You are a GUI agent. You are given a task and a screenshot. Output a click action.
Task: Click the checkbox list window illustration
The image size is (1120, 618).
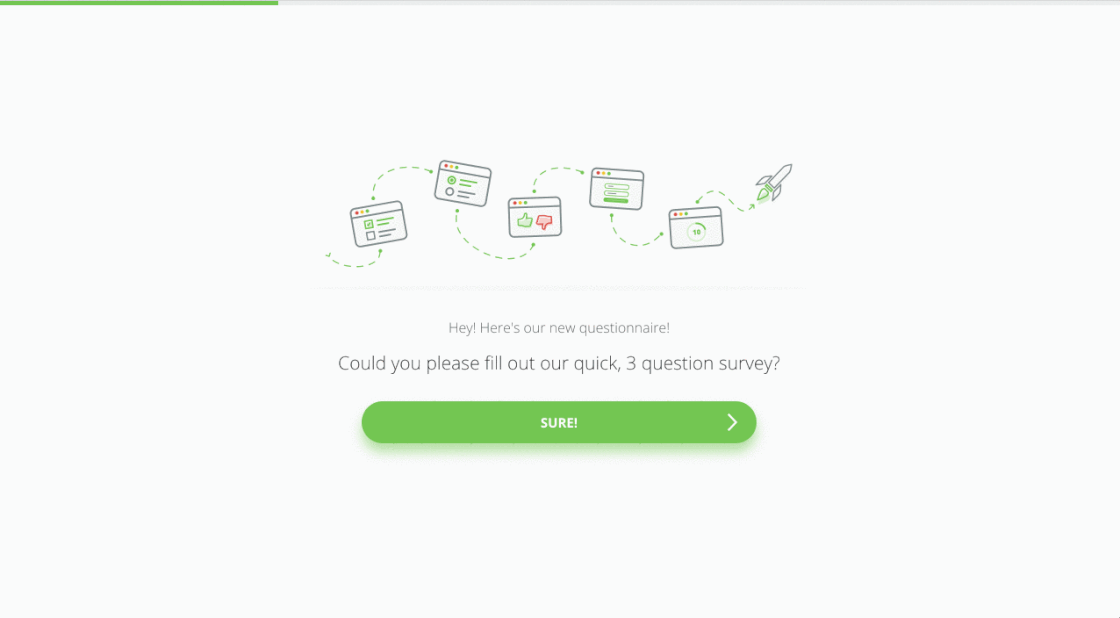pos(379,224)
